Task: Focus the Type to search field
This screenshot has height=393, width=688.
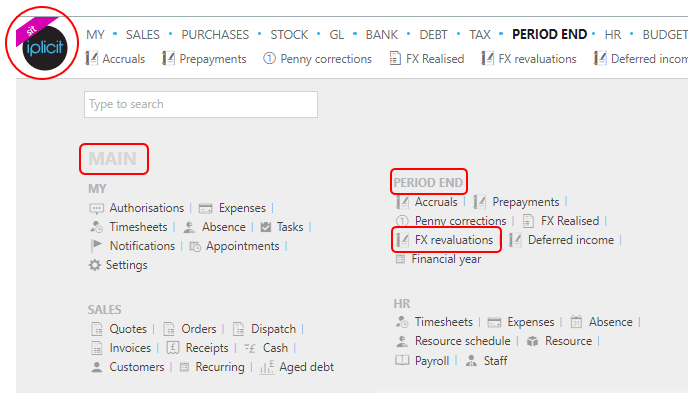Action: tap(201, 104)
